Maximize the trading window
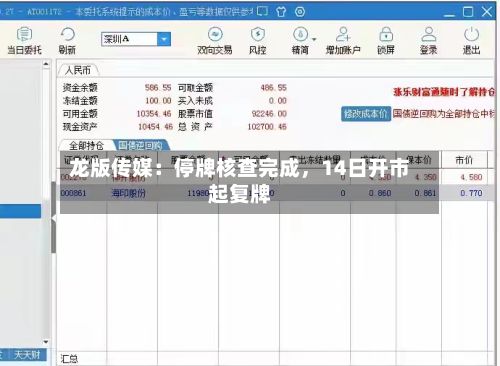The height and width of the screenshot is (366, 500). [468, 12]
